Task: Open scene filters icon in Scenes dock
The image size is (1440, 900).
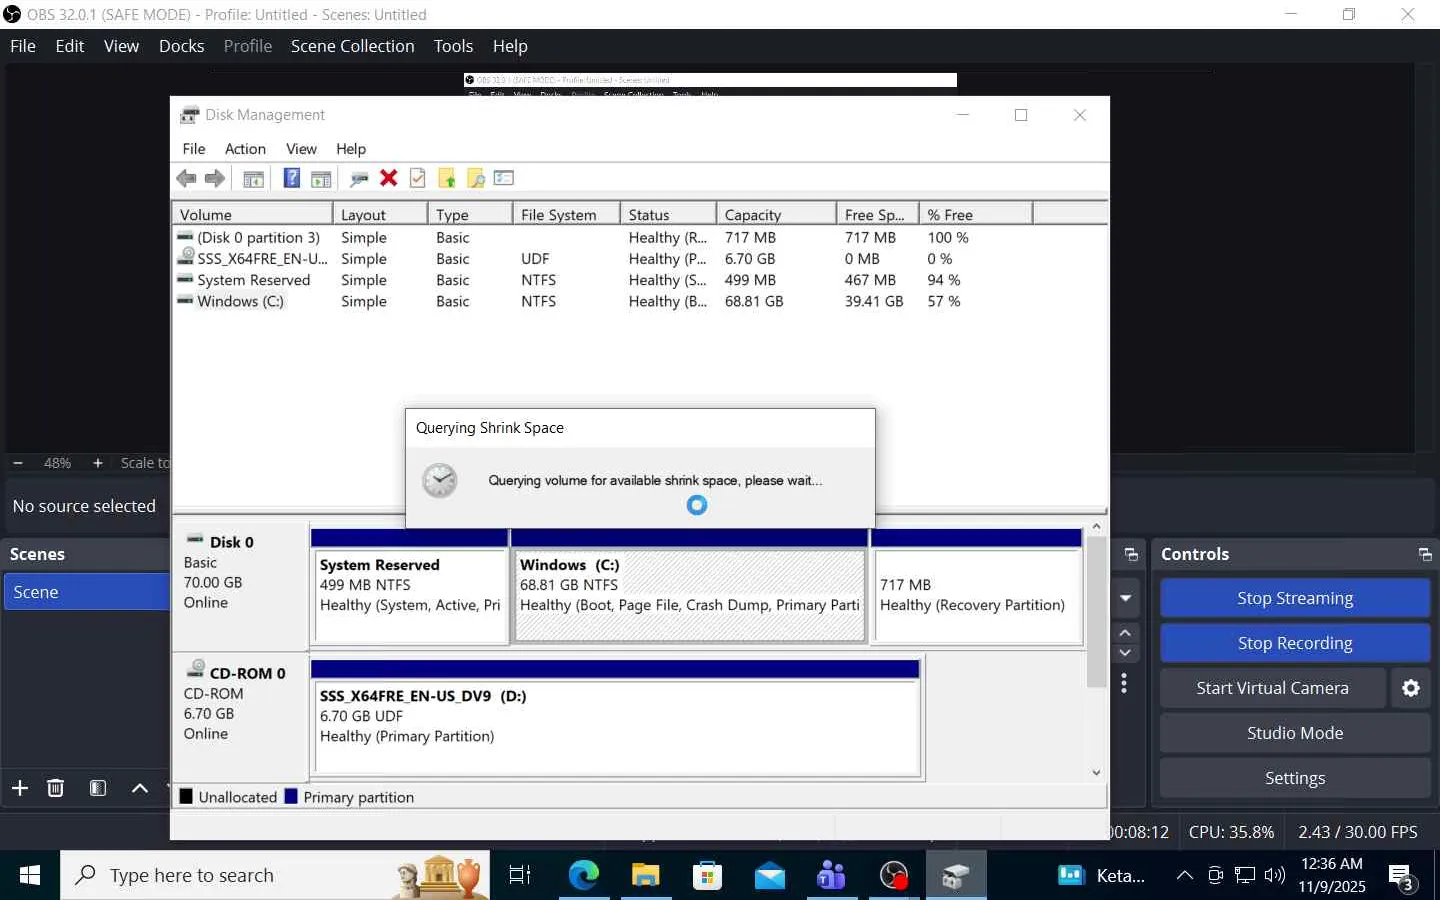Action: [98, 788]
